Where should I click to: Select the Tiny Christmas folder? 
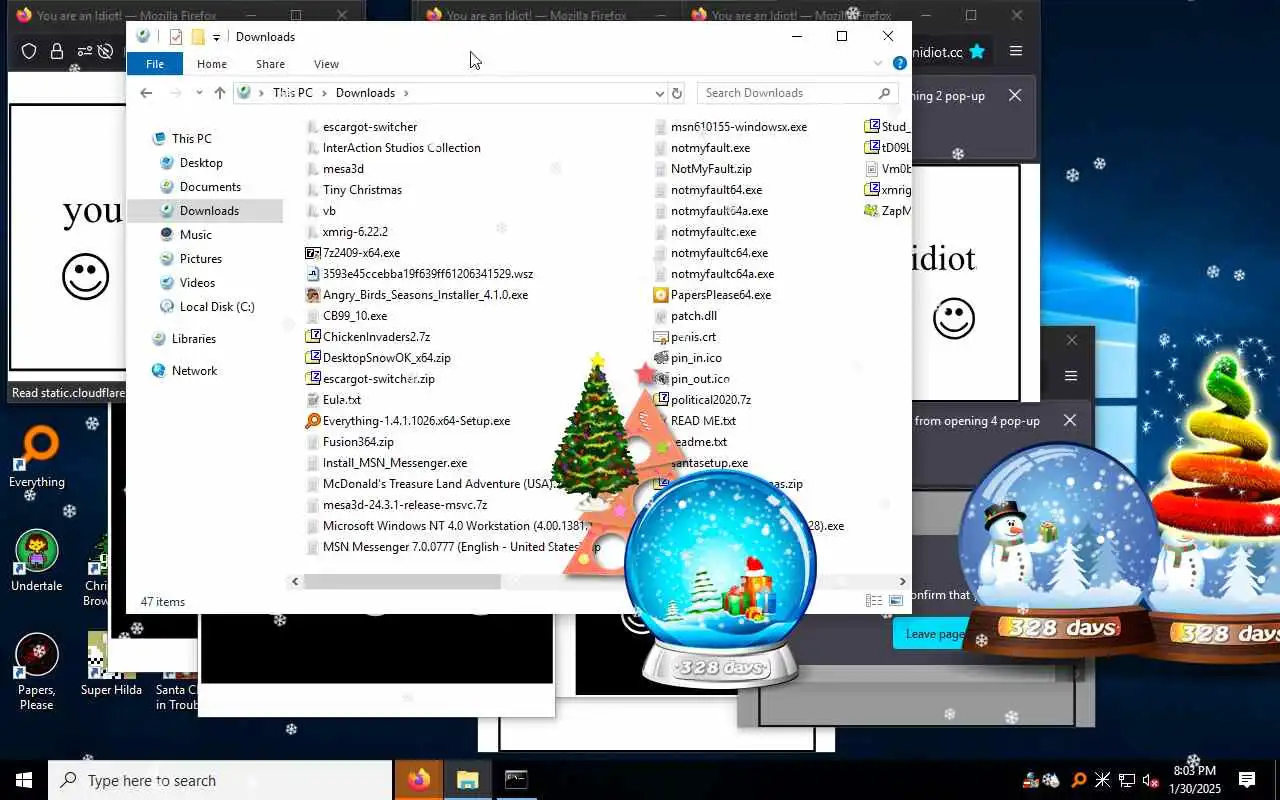[362, 190]
